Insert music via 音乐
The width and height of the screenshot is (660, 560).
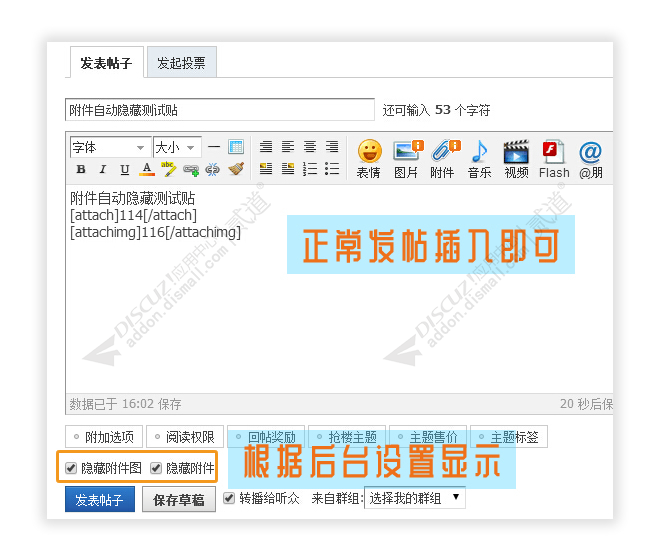pos(479,159)
